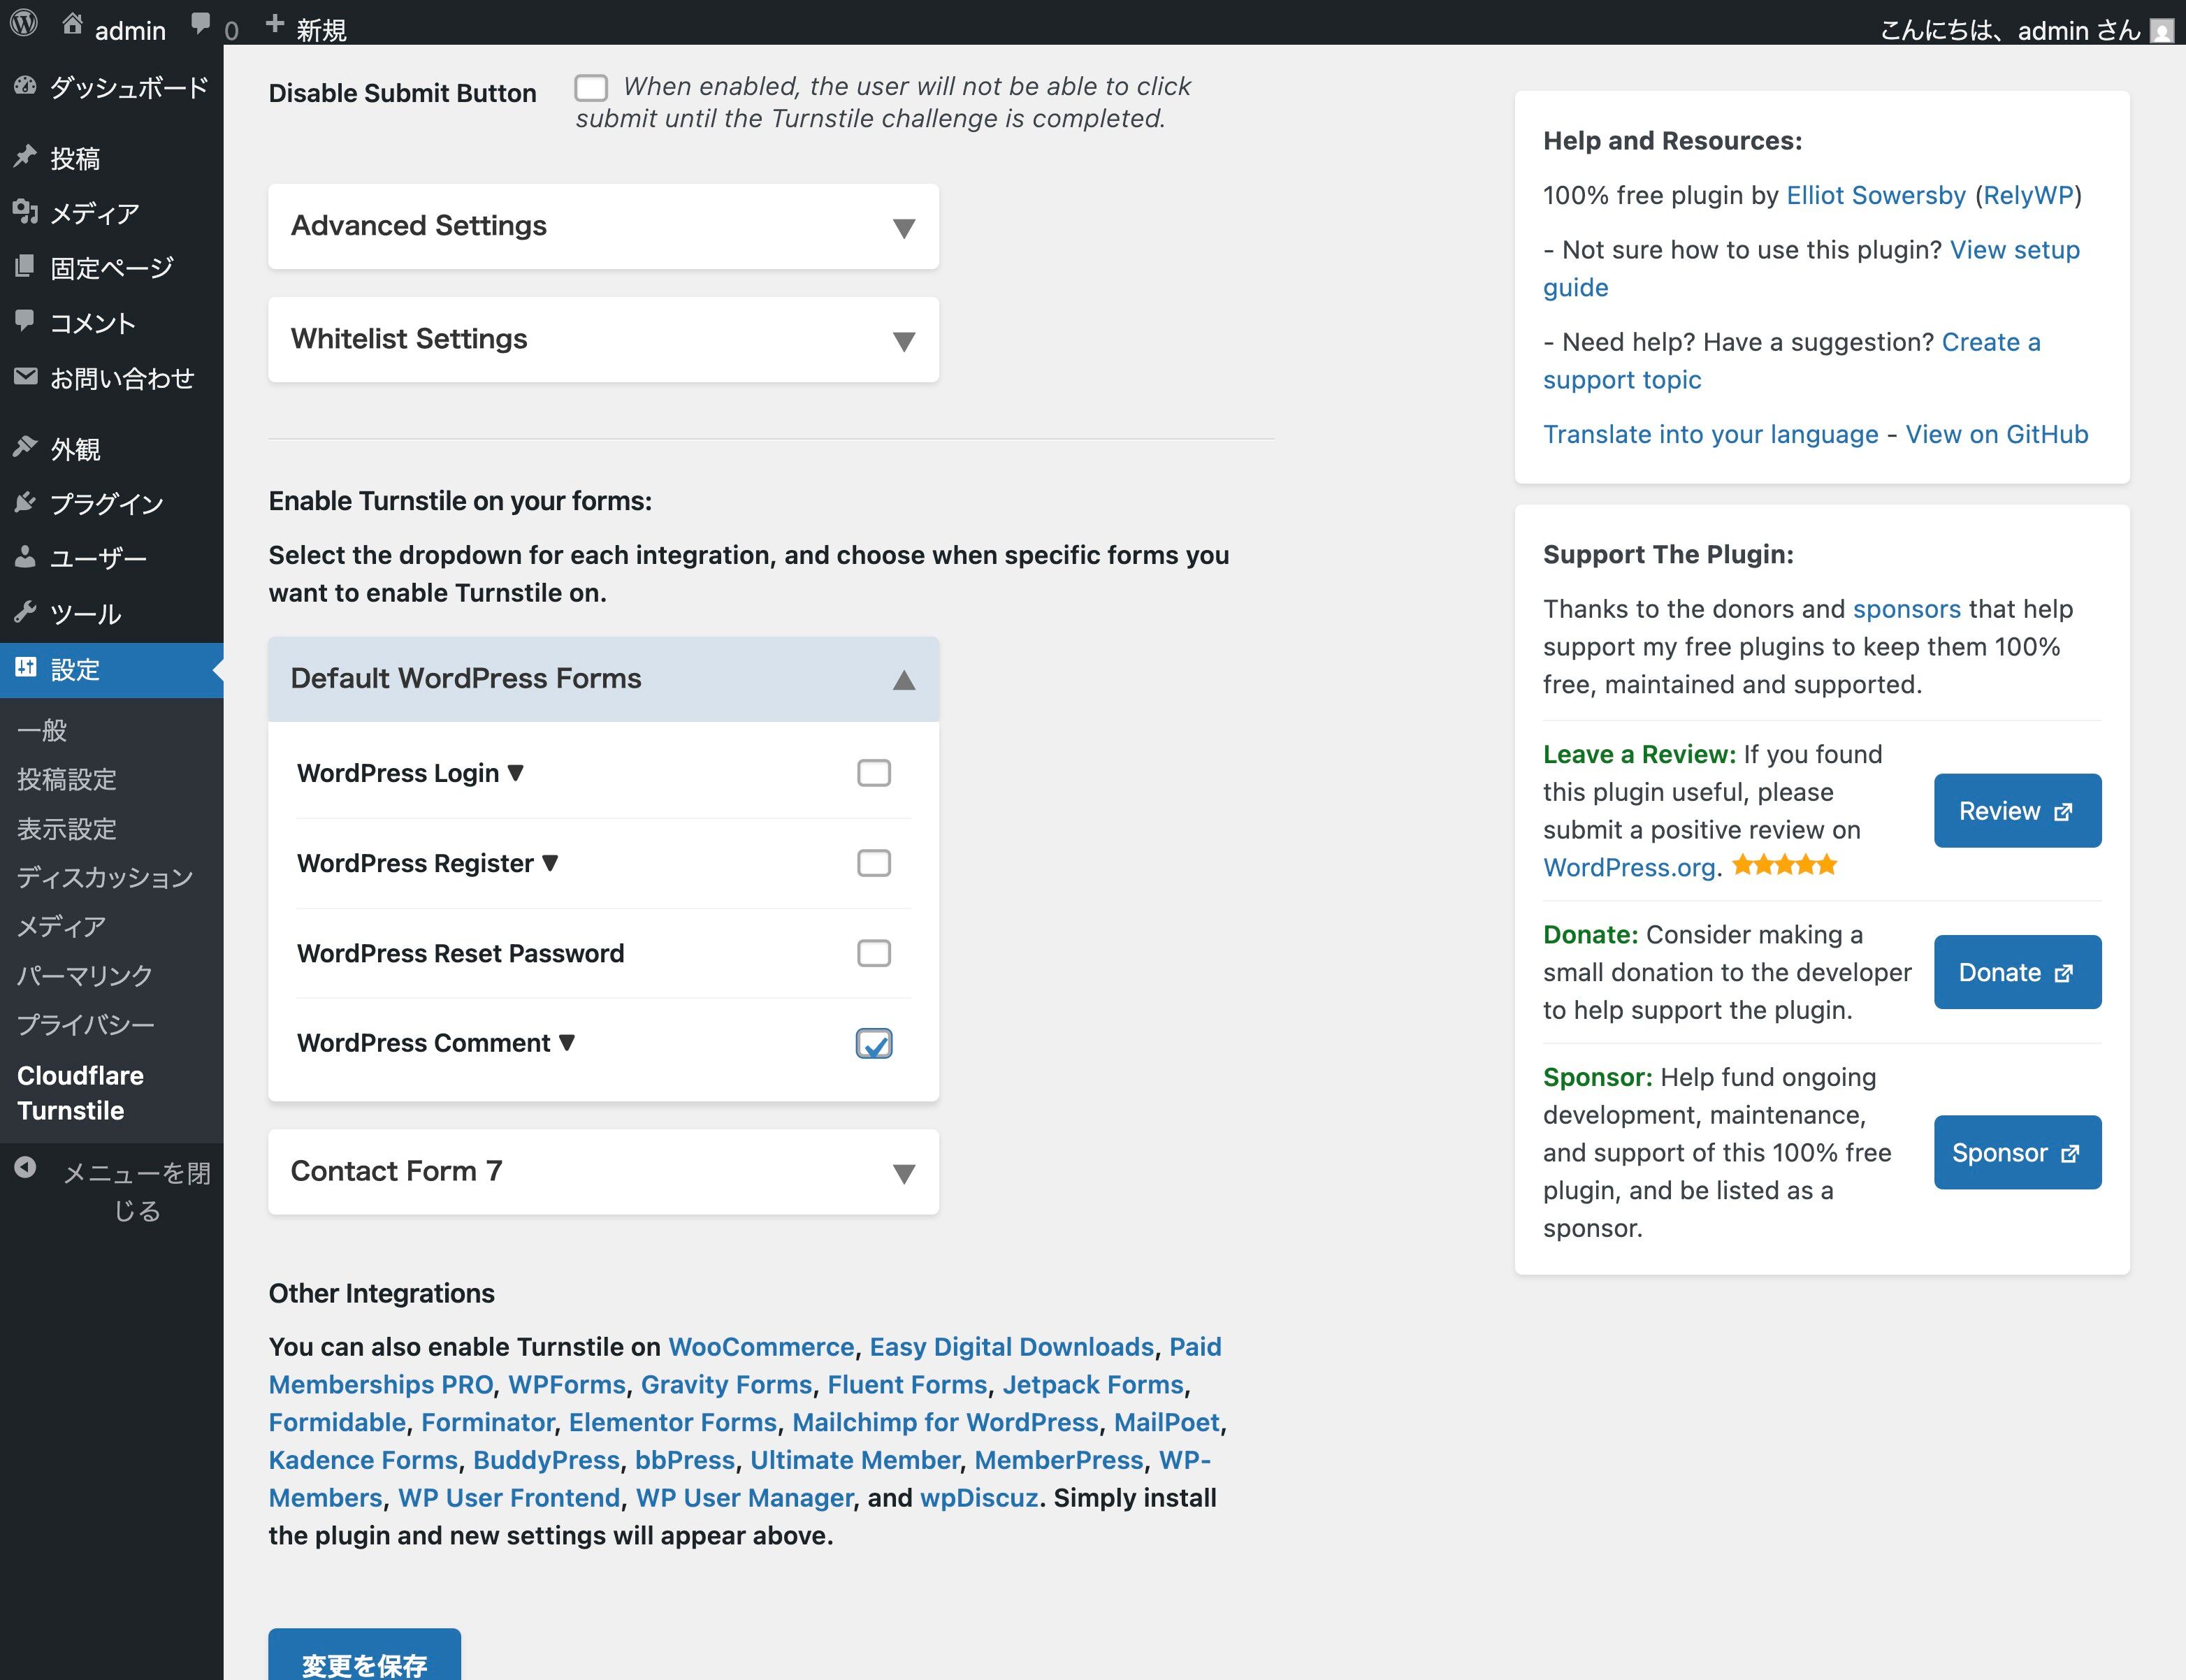Open the View on GitHub link

(1996, 434)
